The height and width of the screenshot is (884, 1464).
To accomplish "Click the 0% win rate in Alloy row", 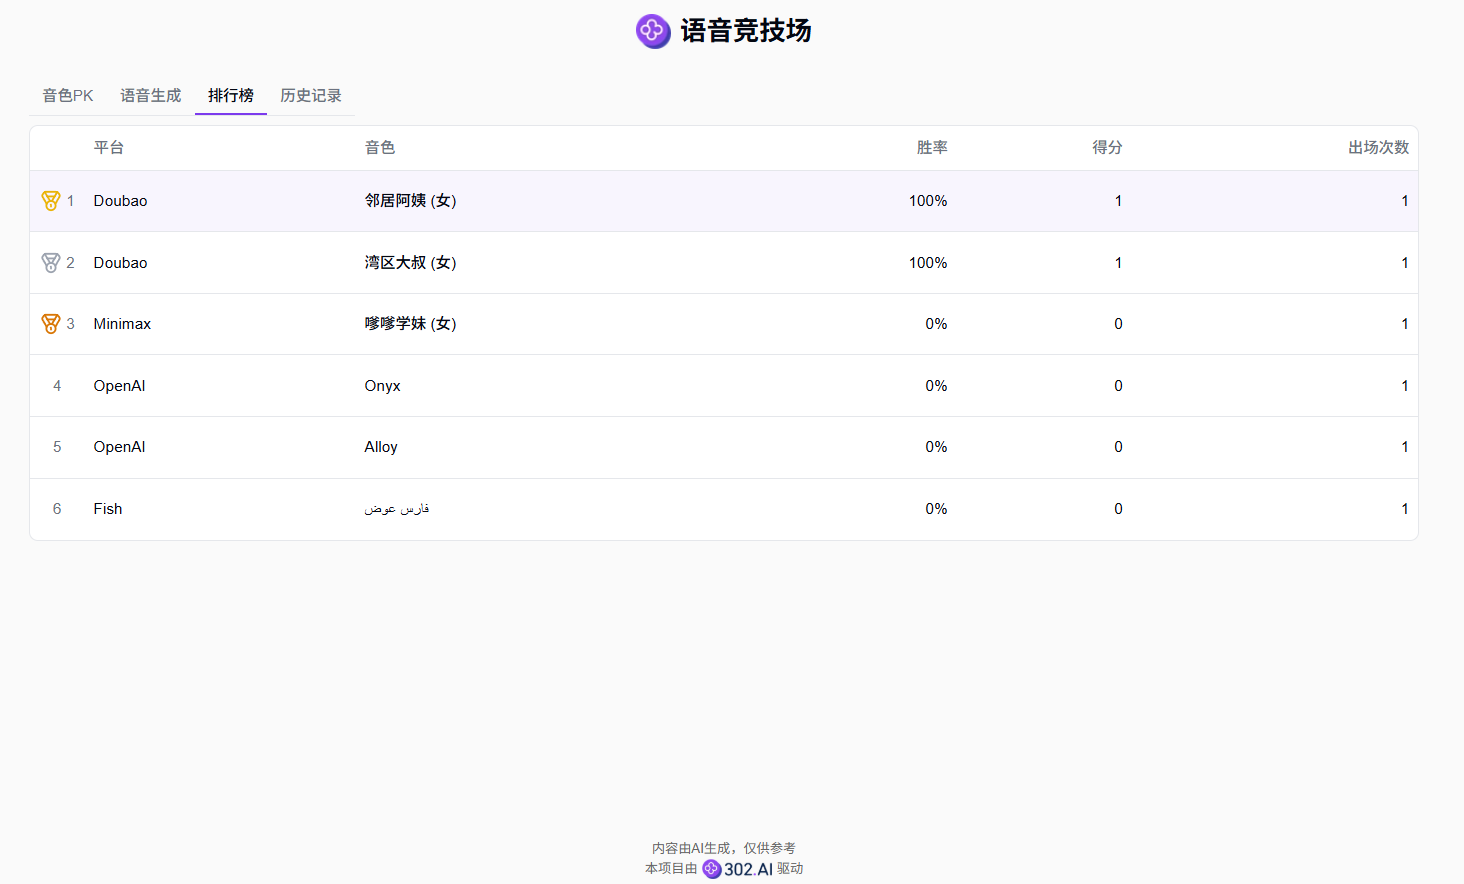I will [936, 447].
